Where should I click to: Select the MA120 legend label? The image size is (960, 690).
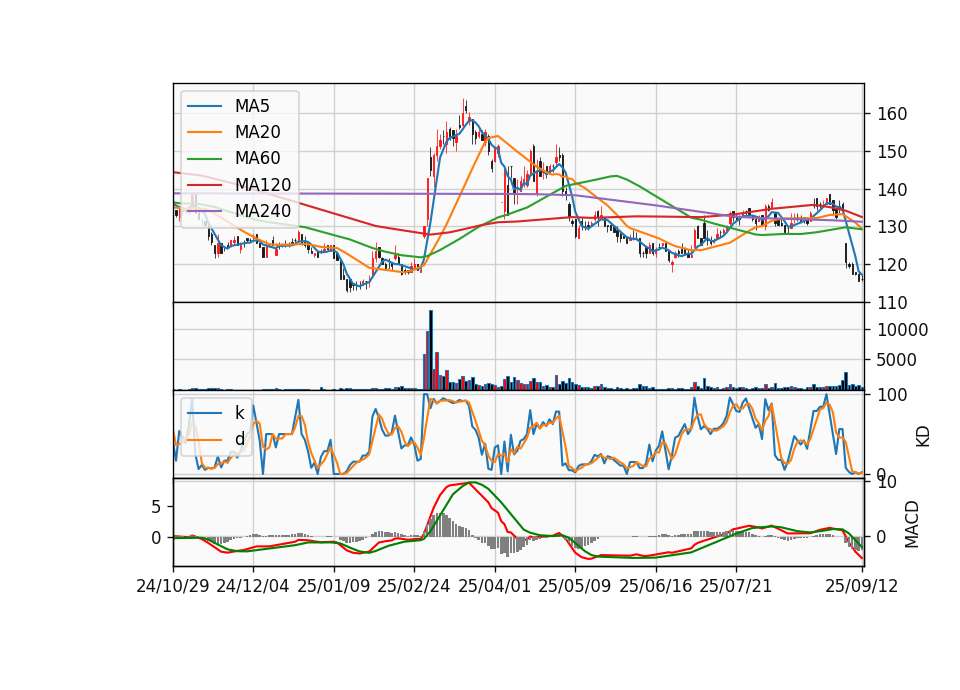pos(263,185)
